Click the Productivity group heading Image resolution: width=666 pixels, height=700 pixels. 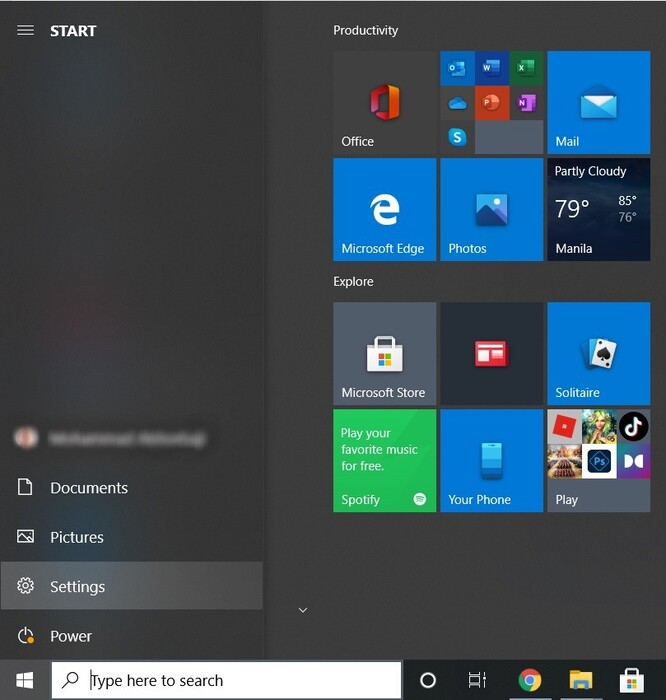(366, 30)
